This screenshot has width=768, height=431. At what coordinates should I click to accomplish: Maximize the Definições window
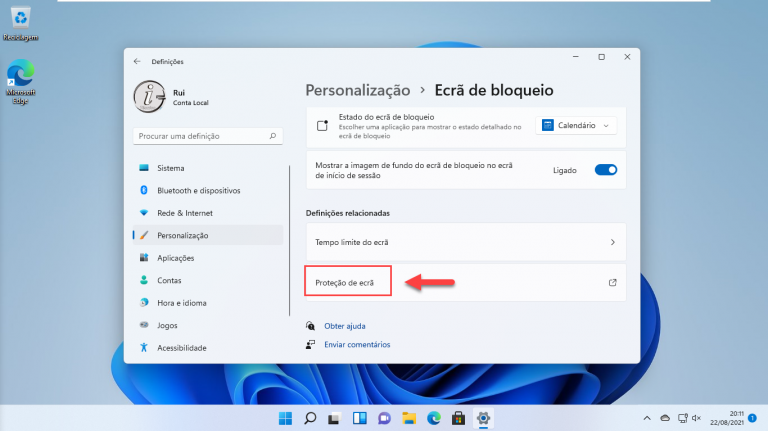click(601, 57)
